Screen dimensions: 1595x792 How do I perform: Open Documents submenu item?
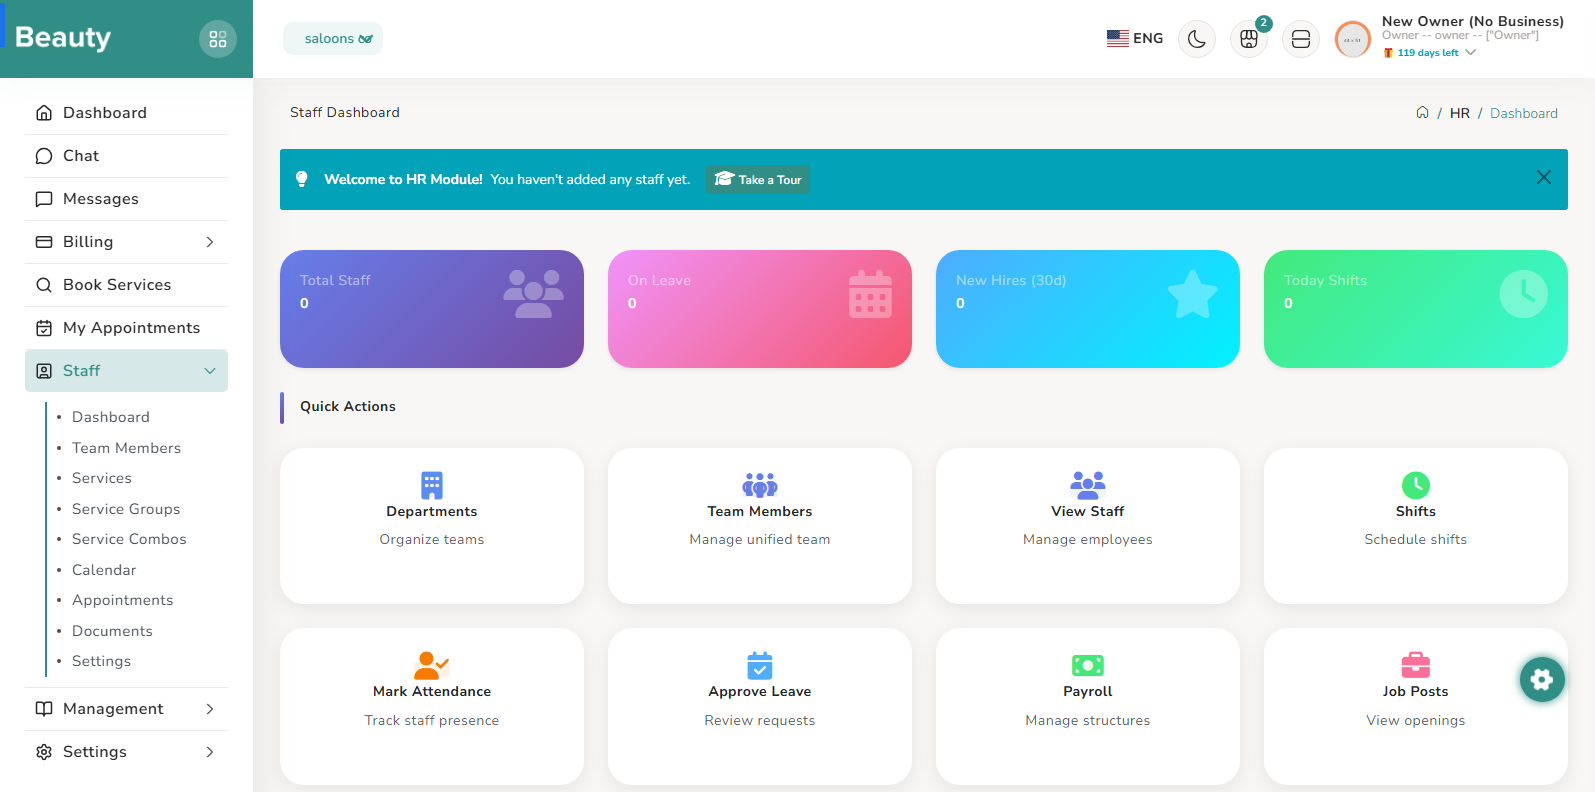(x=112, y=631)
